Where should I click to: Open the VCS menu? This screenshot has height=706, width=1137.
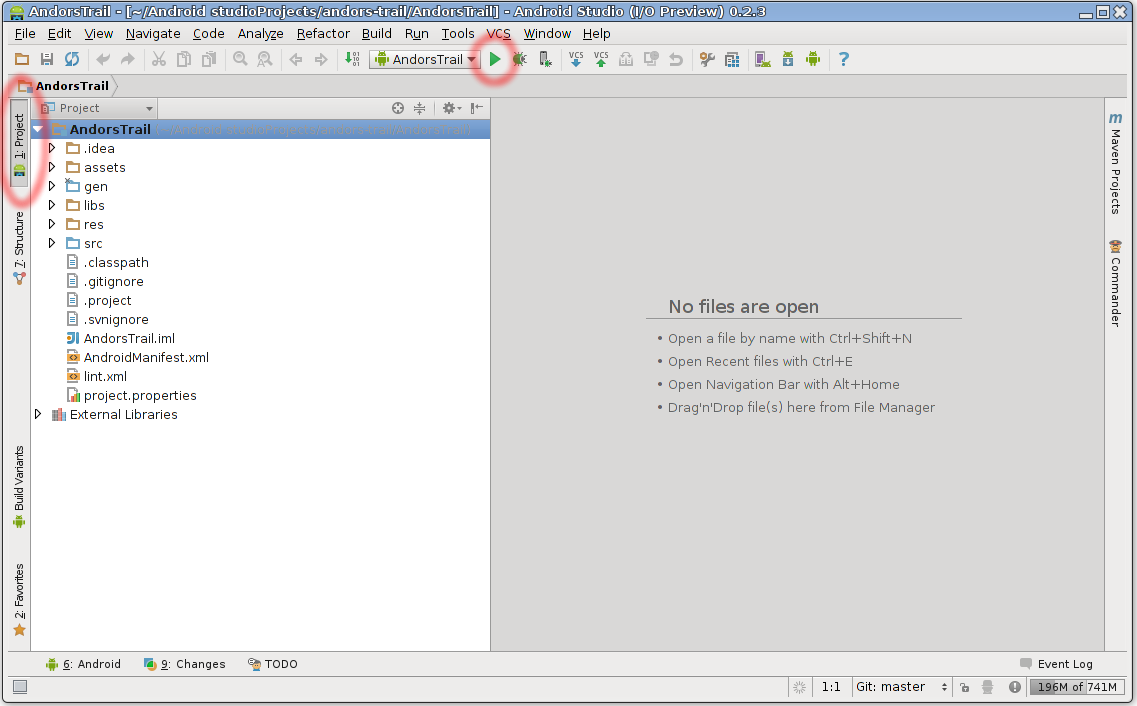coord(498,33)
